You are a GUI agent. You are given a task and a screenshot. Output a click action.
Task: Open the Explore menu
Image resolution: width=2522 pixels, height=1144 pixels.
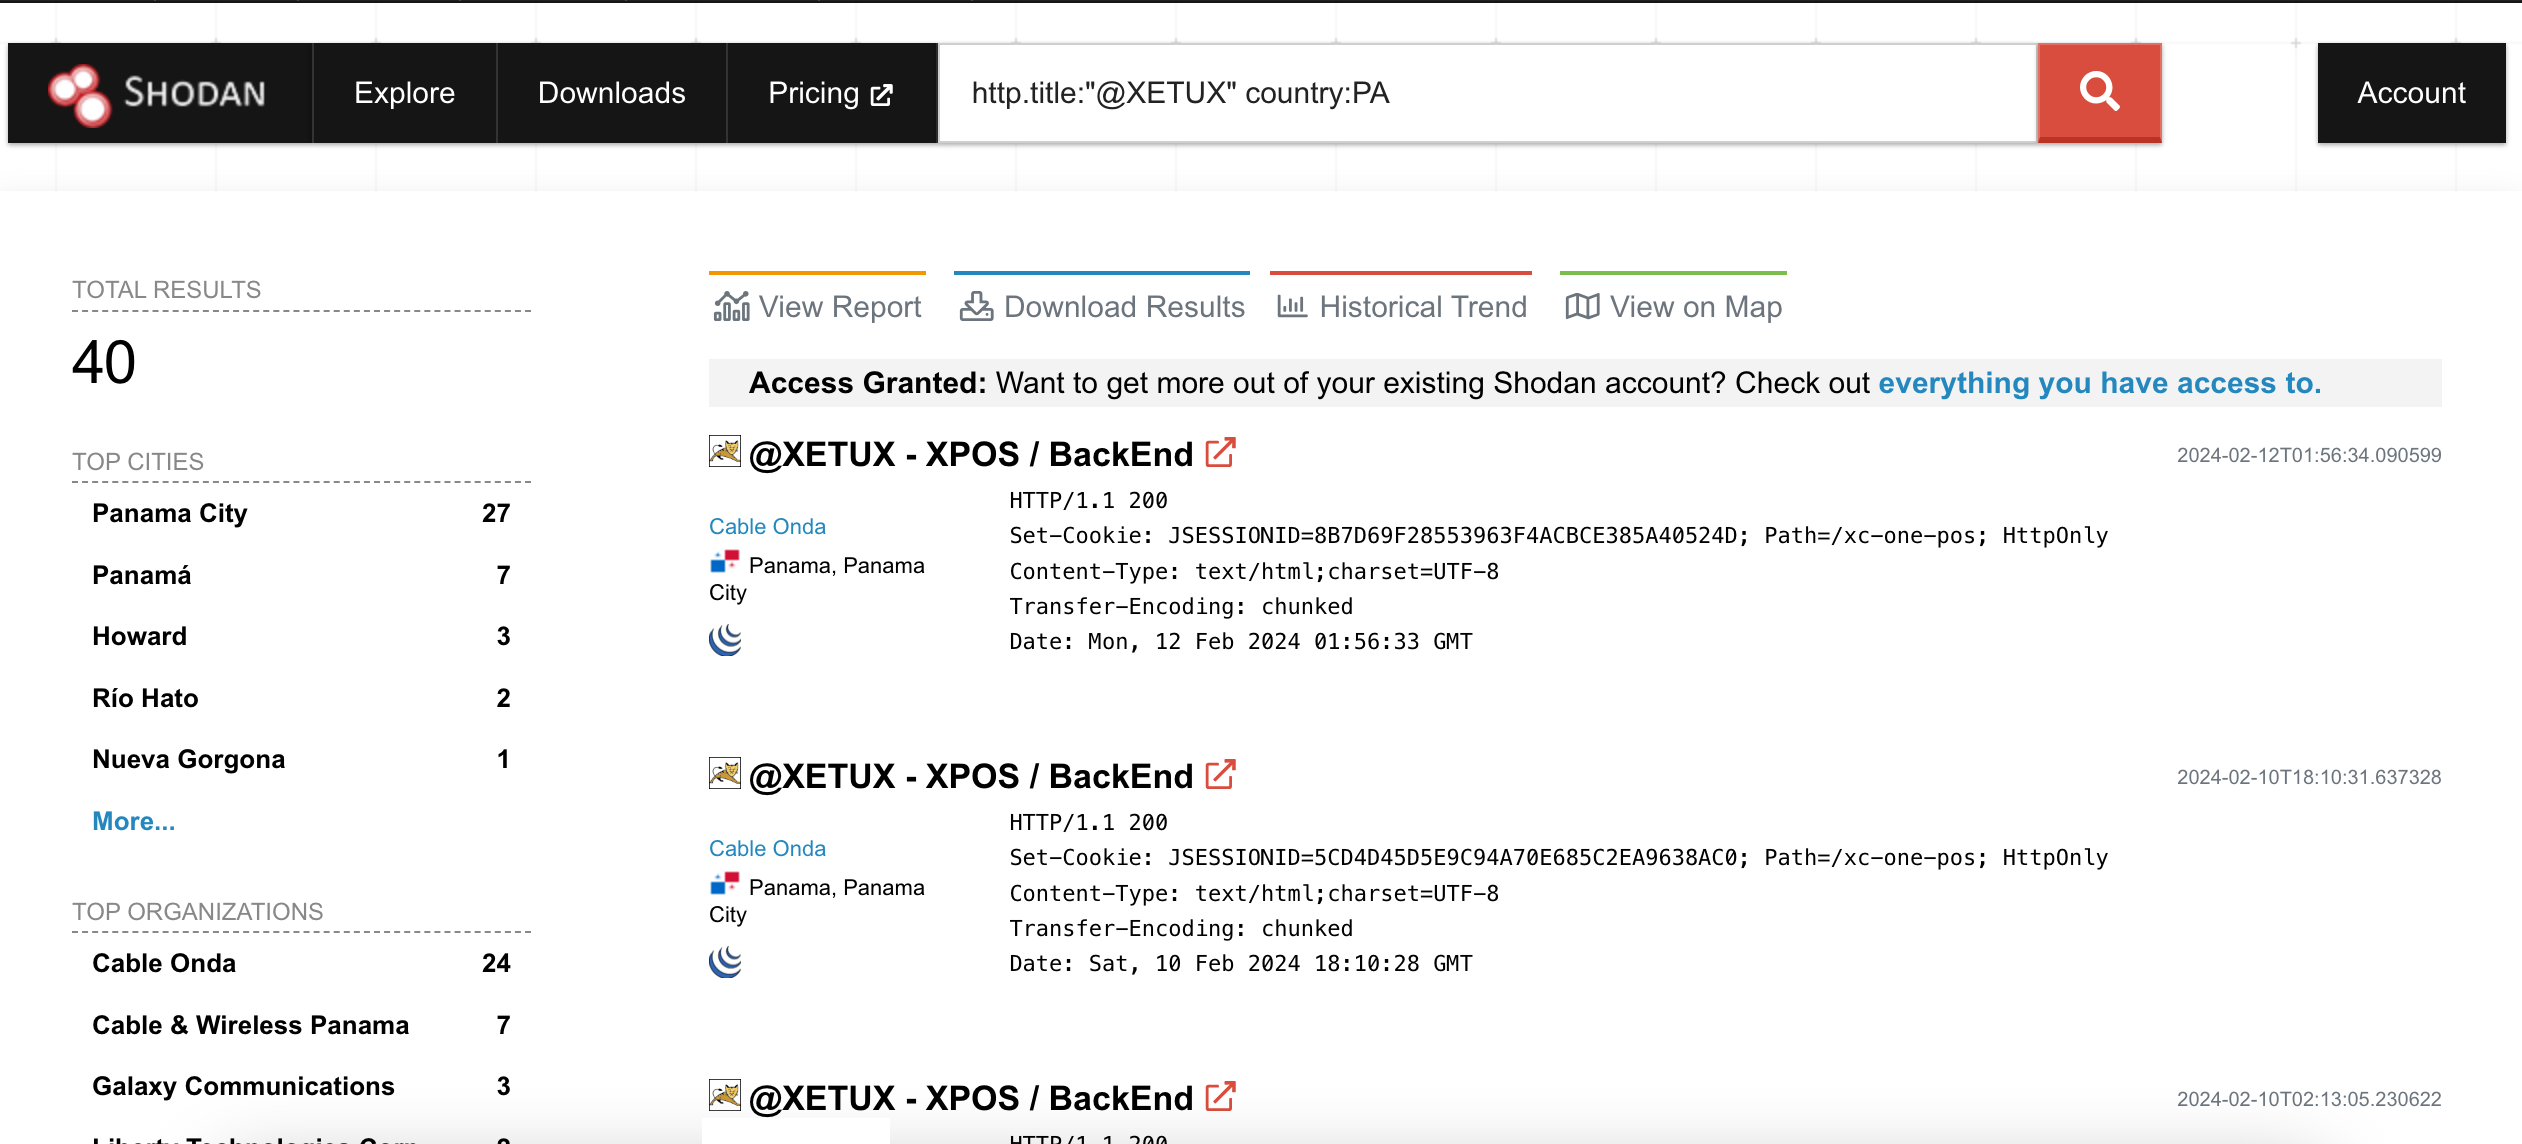coord(405,93)
